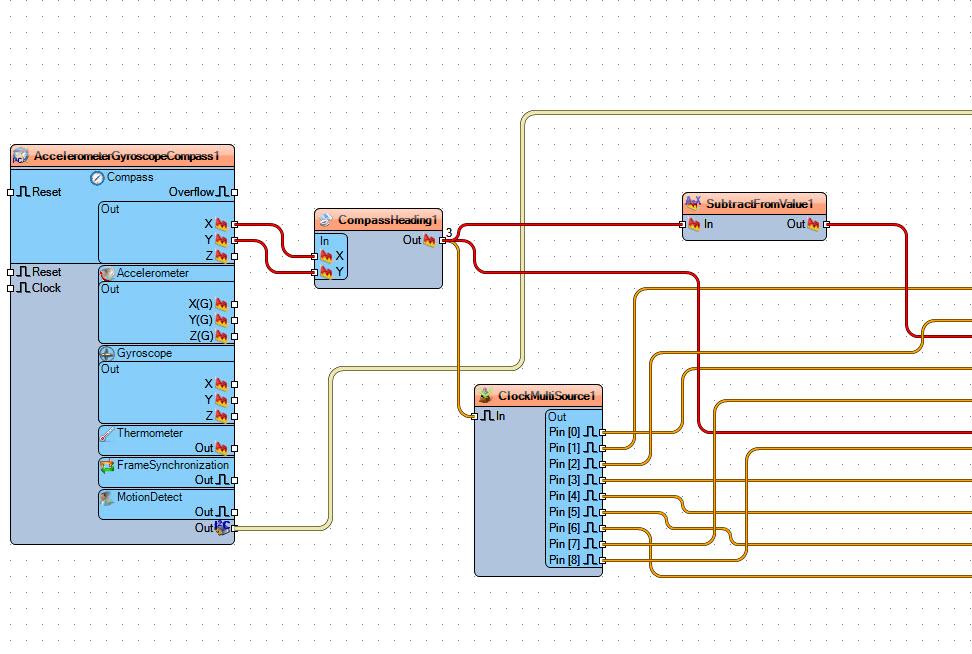Click the Overflow output pin
The width and height of the screenshot is (972, 654).
pos(234,193)
